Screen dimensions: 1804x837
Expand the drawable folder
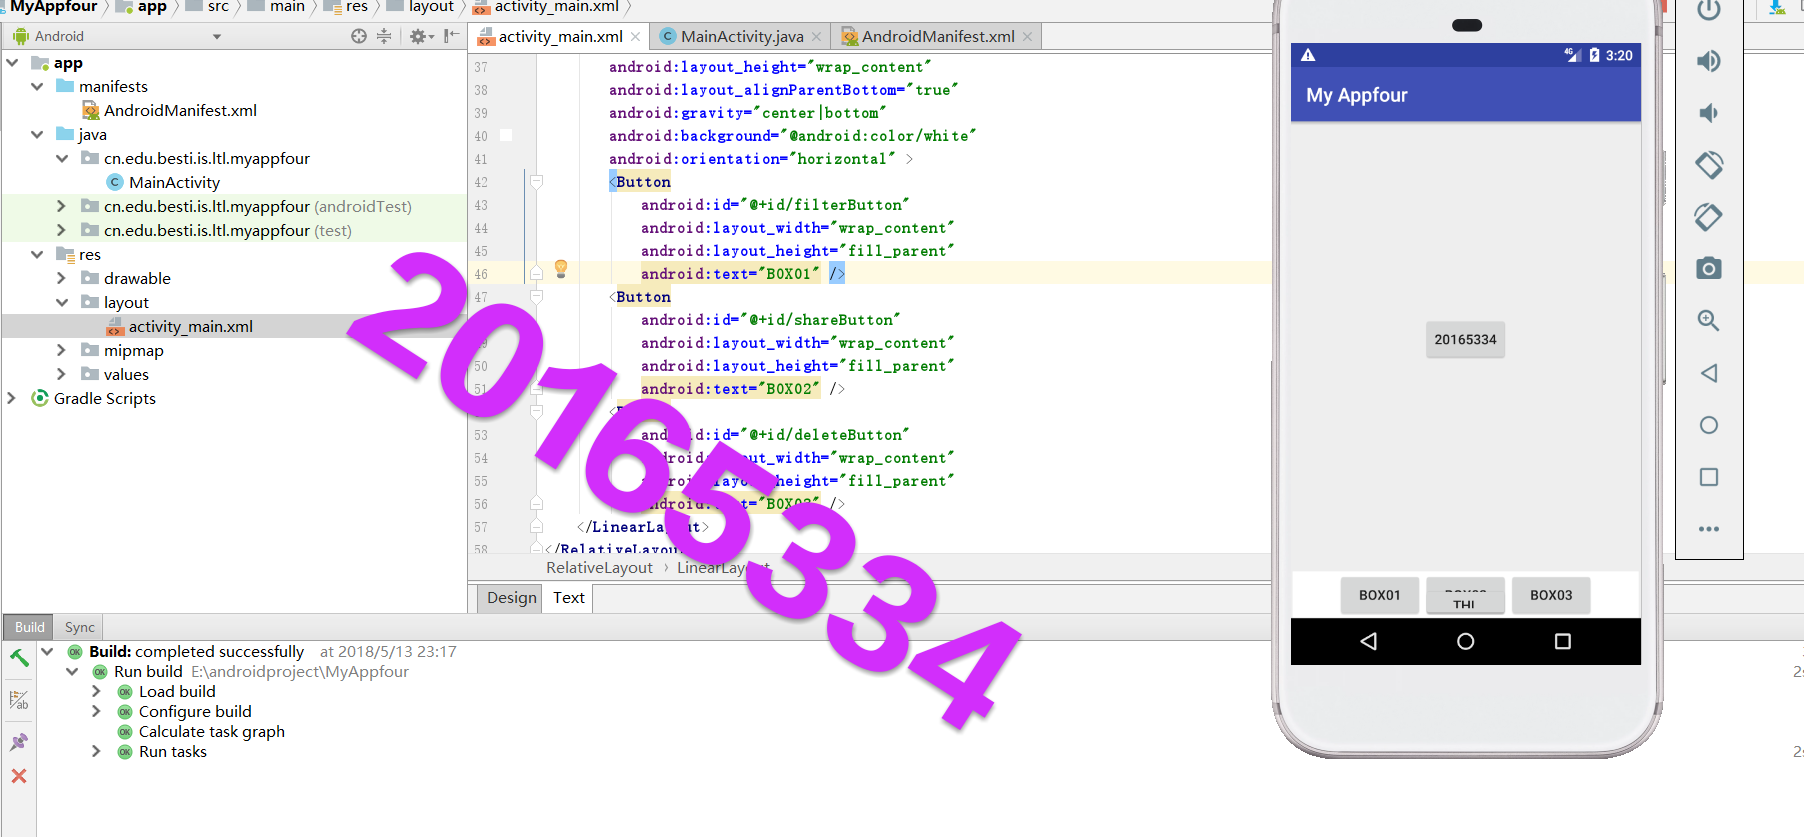coord(61,278)
